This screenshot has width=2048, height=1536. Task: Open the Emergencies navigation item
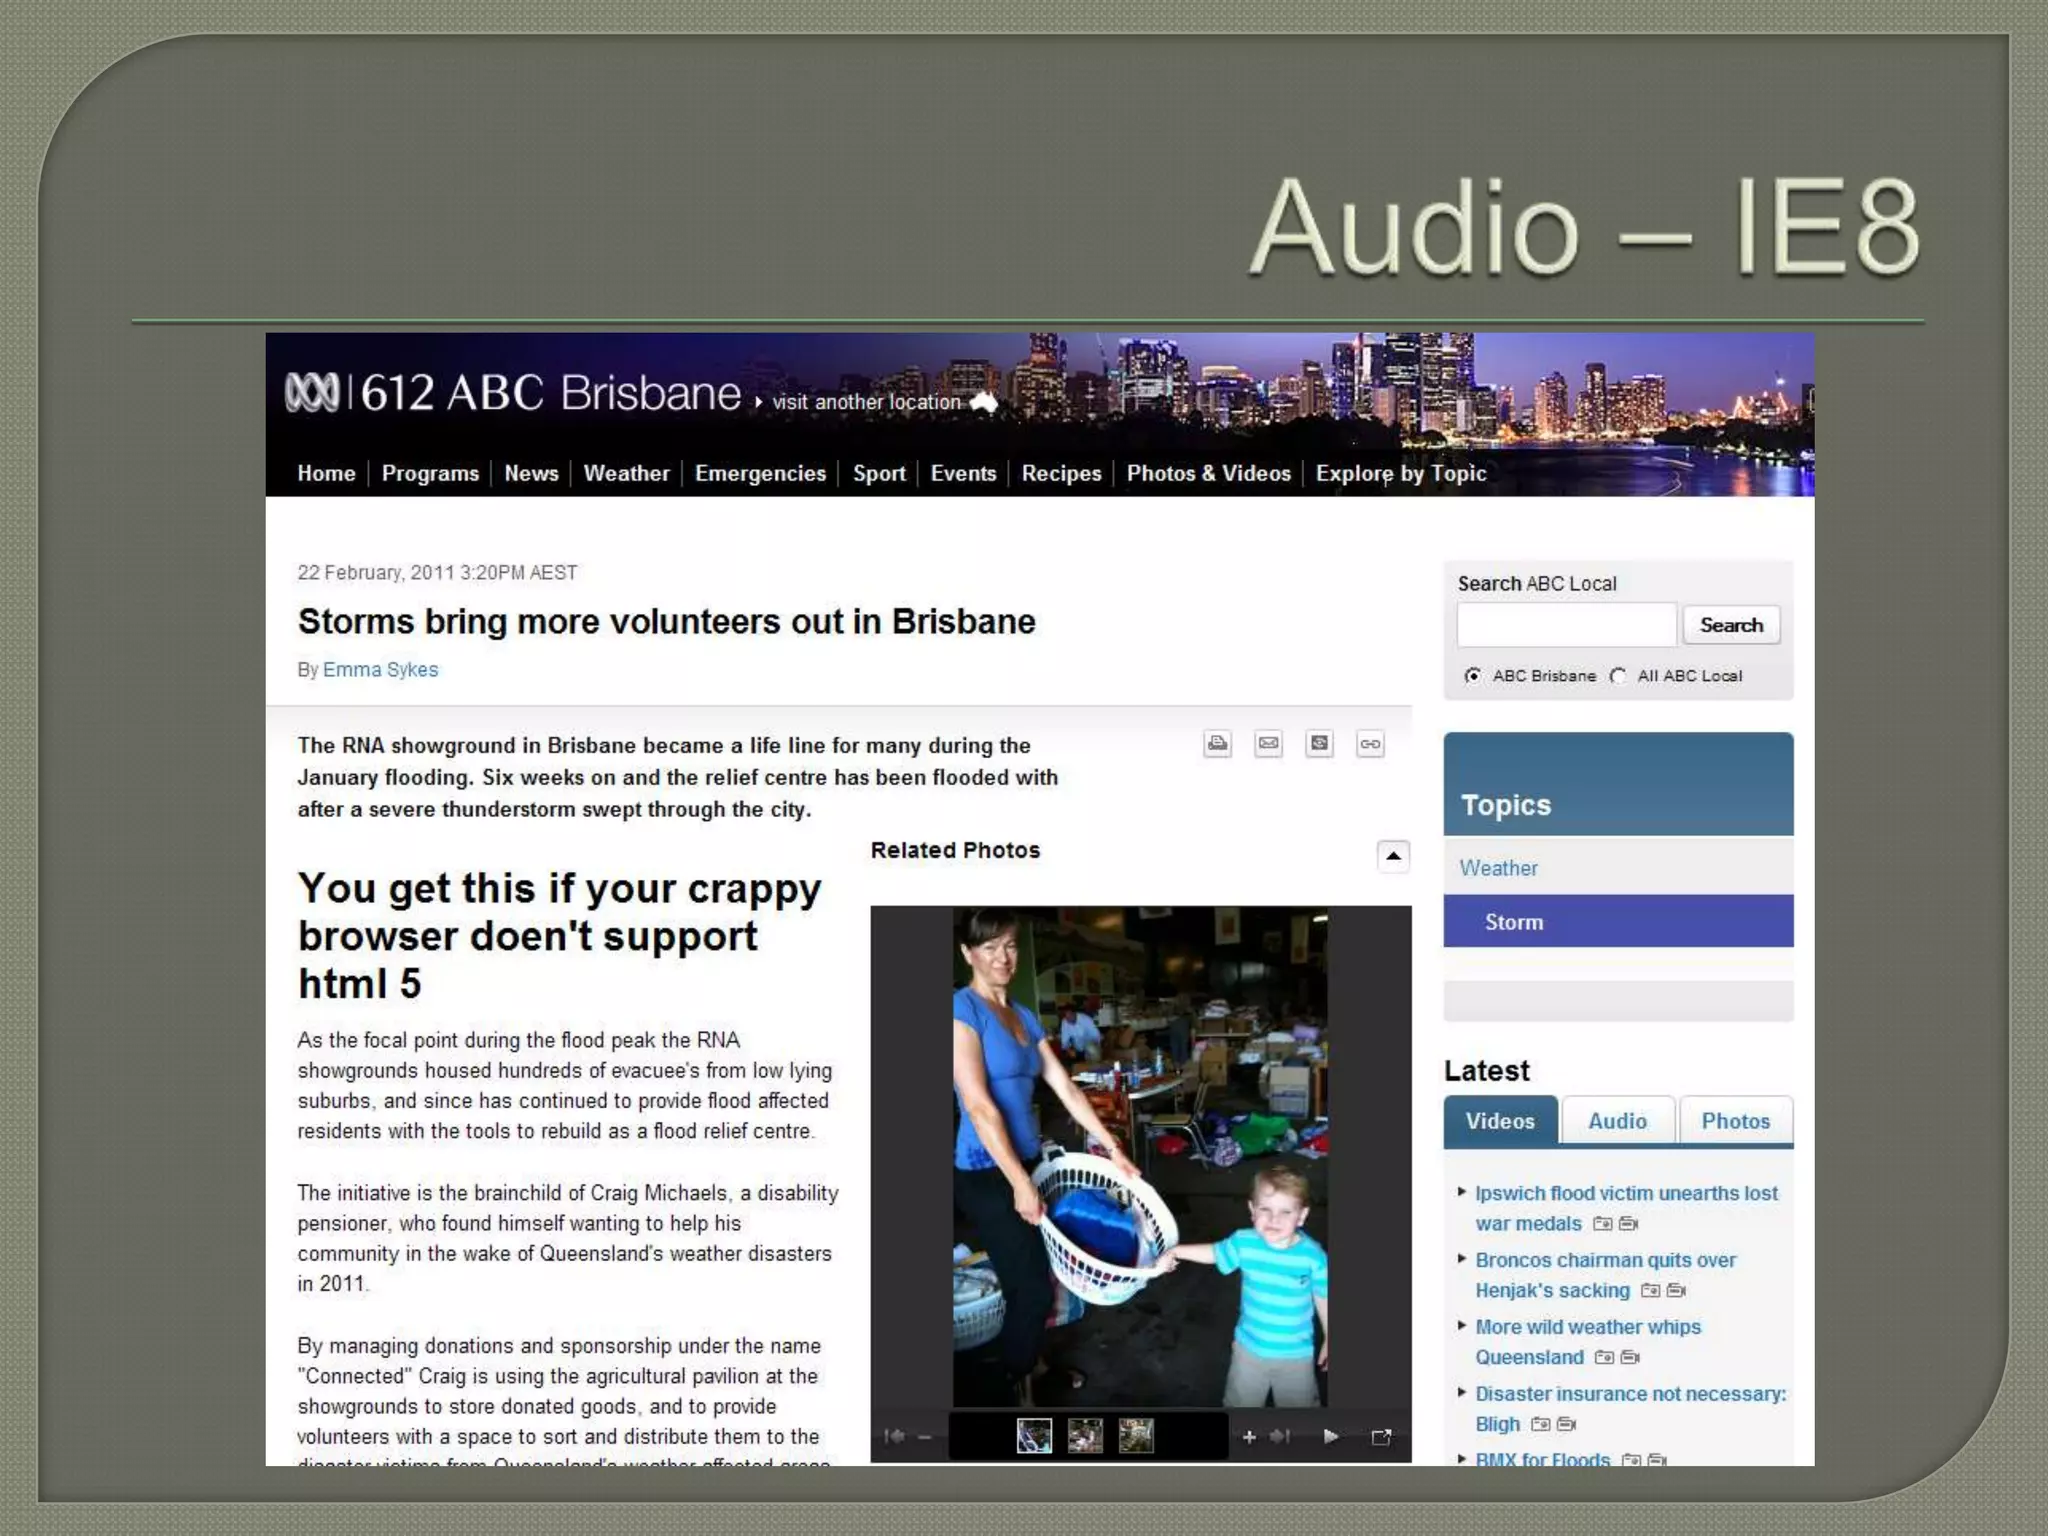click(760, 473)
